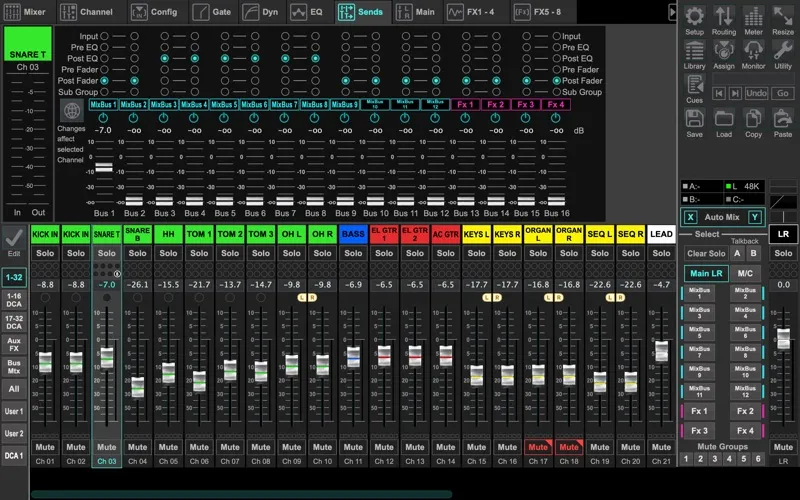This screenshot has width=800, height=500.
Task: Select Pre Fader radio for Bus 16
Action: [x=557, y=69]
